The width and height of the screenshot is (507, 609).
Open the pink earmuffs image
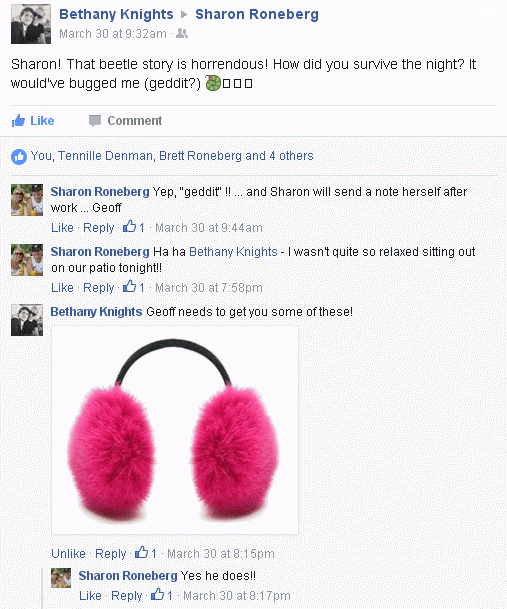(x=175, y=430)
